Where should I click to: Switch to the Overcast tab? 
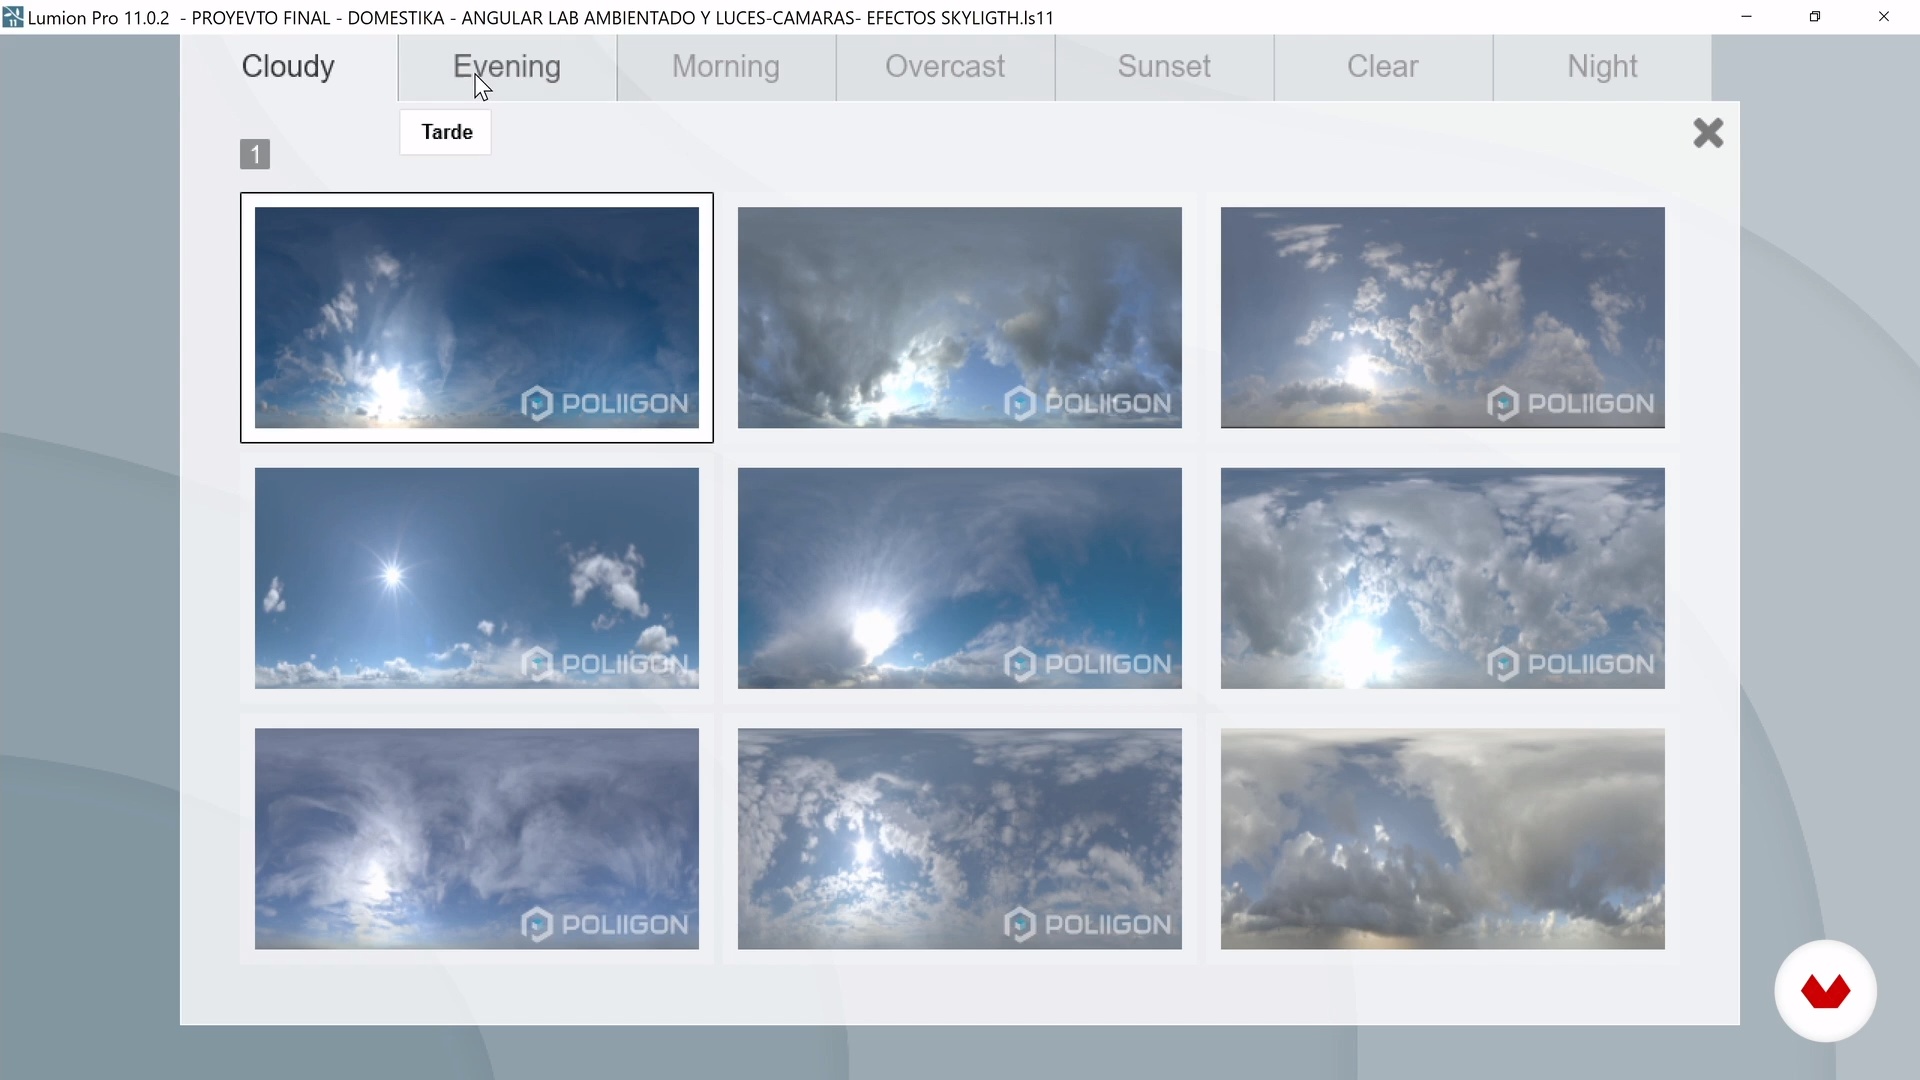click(x=945, y=67)
